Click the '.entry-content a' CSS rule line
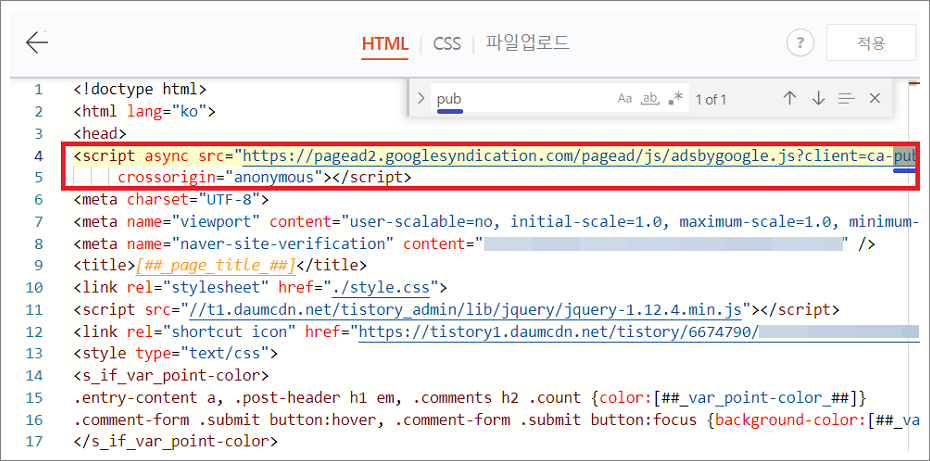930x461 pixels. coord(470,398)
